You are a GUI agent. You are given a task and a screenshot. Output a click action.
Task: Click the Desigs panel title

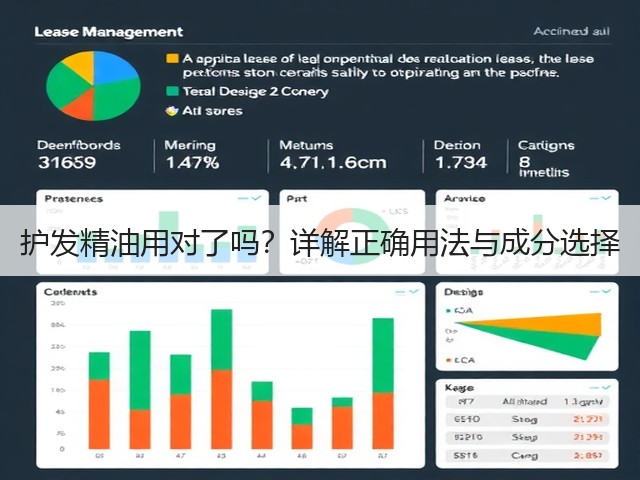463,292
